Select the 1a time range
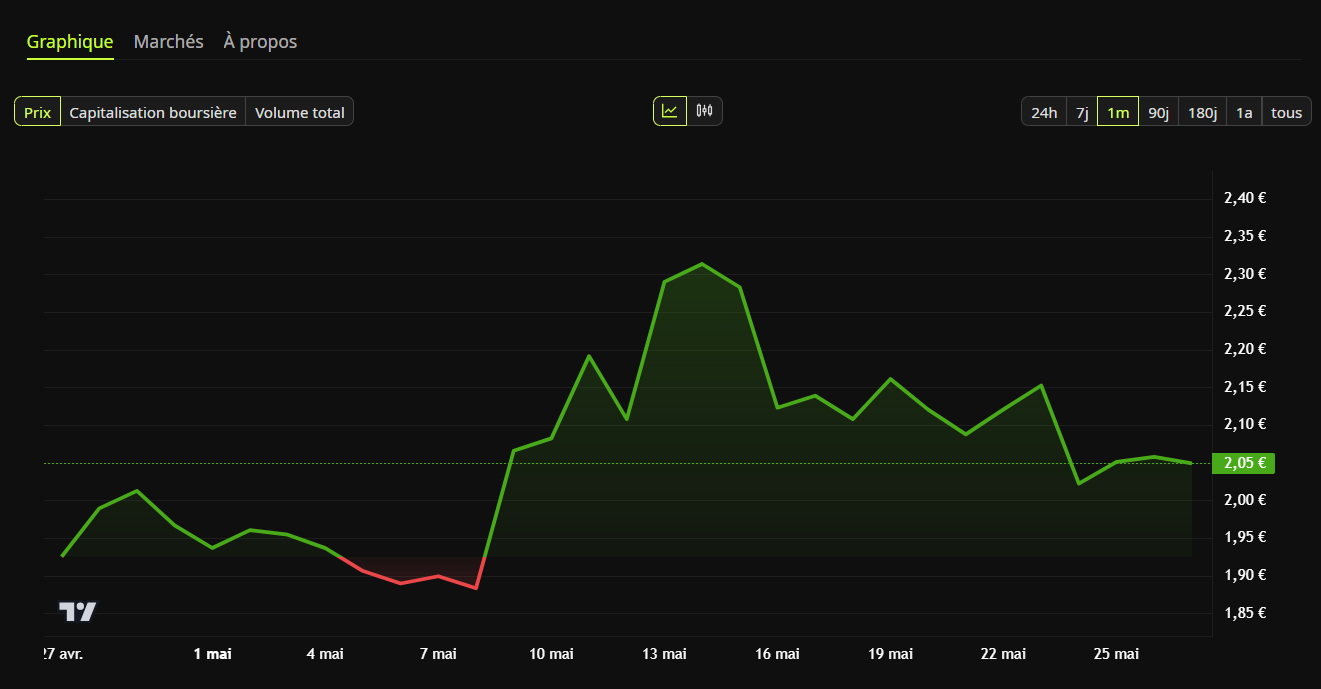 1244,112
